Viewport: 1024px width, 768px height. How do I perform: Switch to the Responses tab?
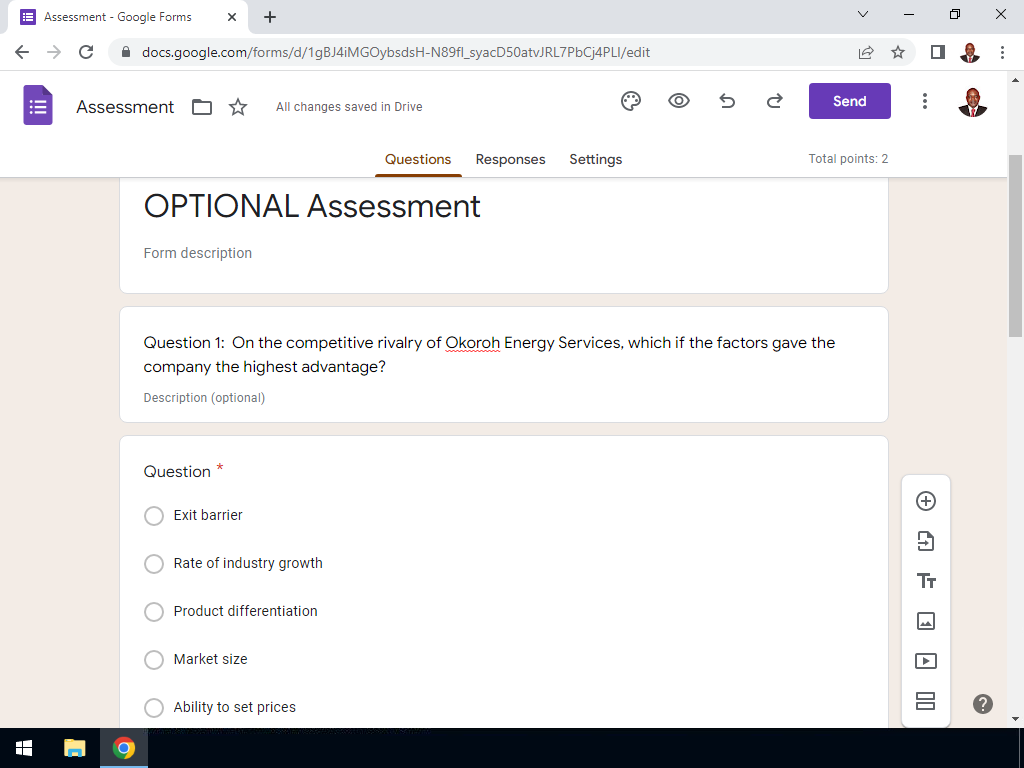pos(510,159)
